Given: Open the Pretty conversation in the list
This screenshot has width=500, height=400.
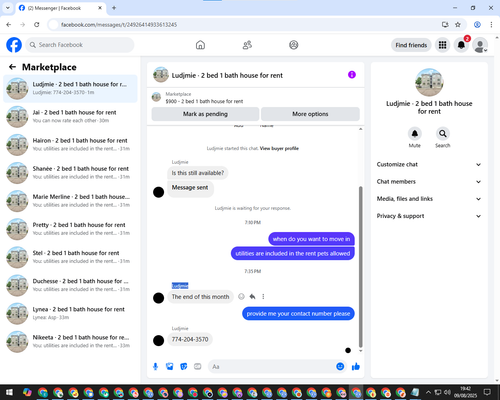Looking at the screenshot, I should [x=70, y=229].
